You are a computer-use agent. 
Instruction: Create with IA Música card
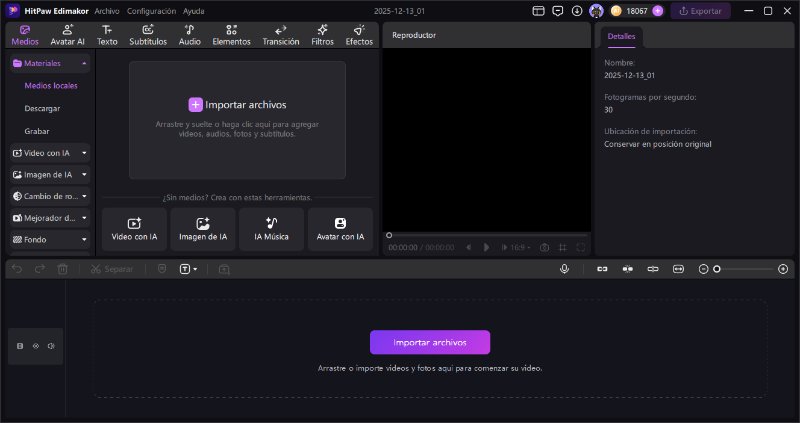tap(271, 229)
